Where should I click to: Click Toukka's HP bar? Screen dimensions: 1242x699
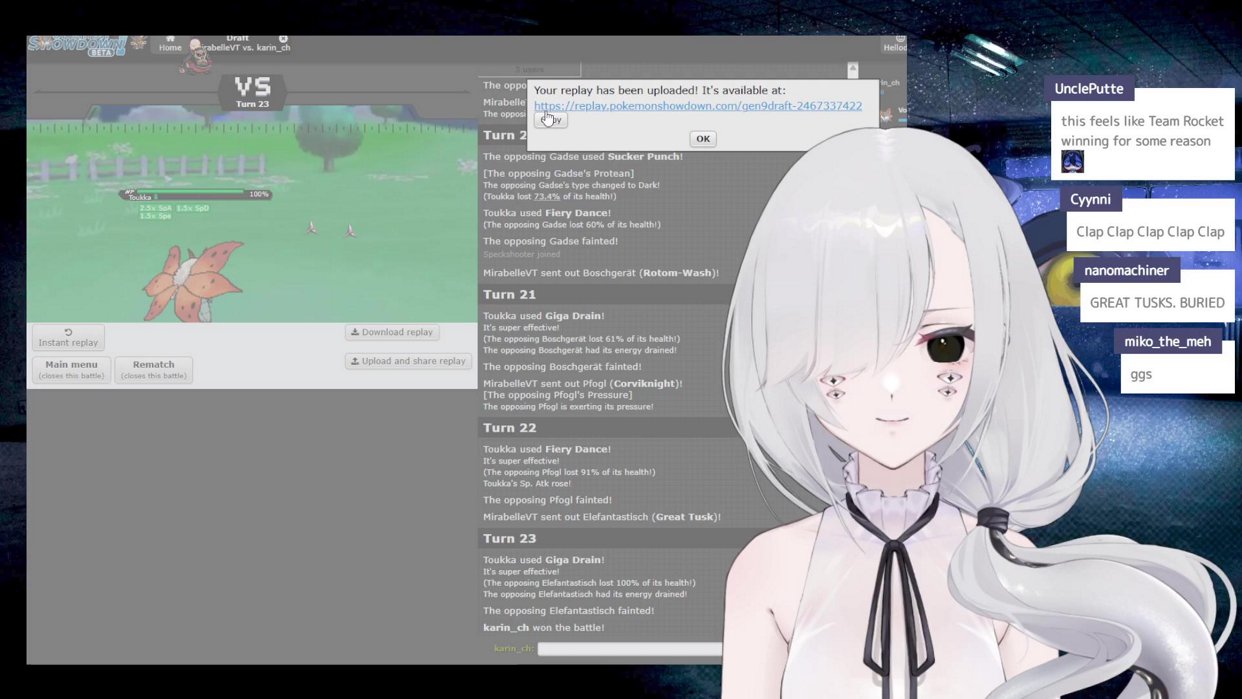pos(195,193)
